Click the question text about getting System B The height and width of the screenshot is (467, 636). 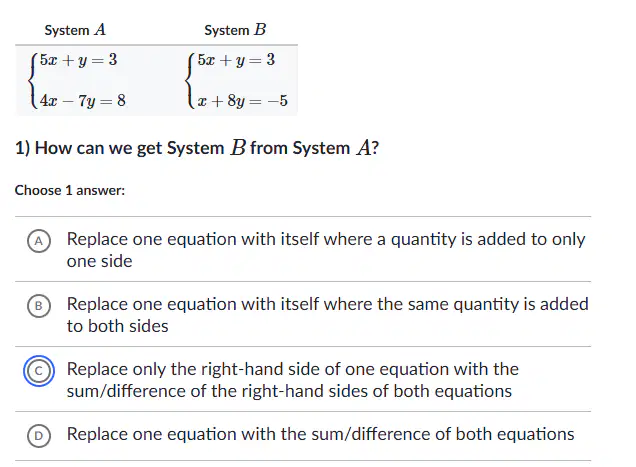pos(197,148)
